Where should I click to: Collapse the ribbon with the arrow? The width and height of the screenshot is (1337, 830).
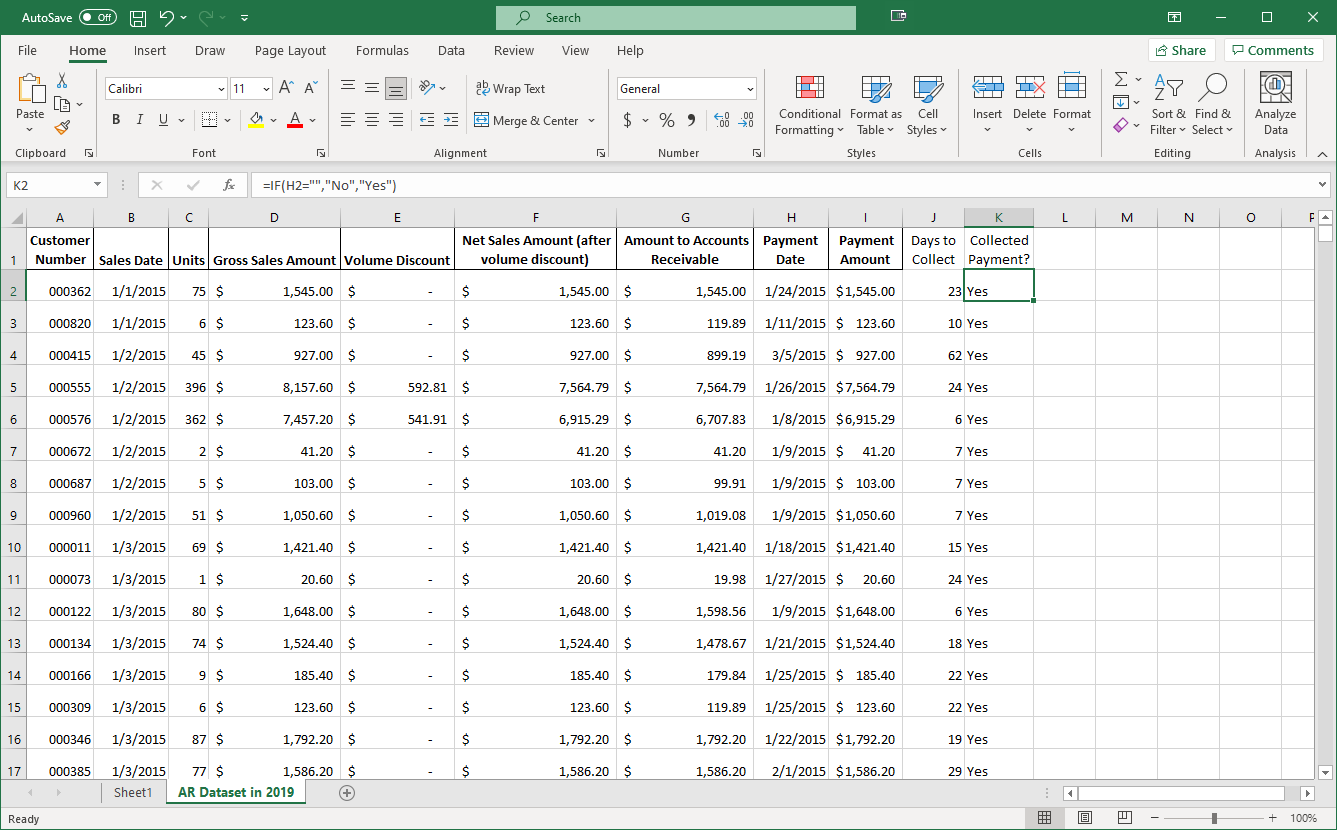pyautogui.click(x=1322, y=154)
